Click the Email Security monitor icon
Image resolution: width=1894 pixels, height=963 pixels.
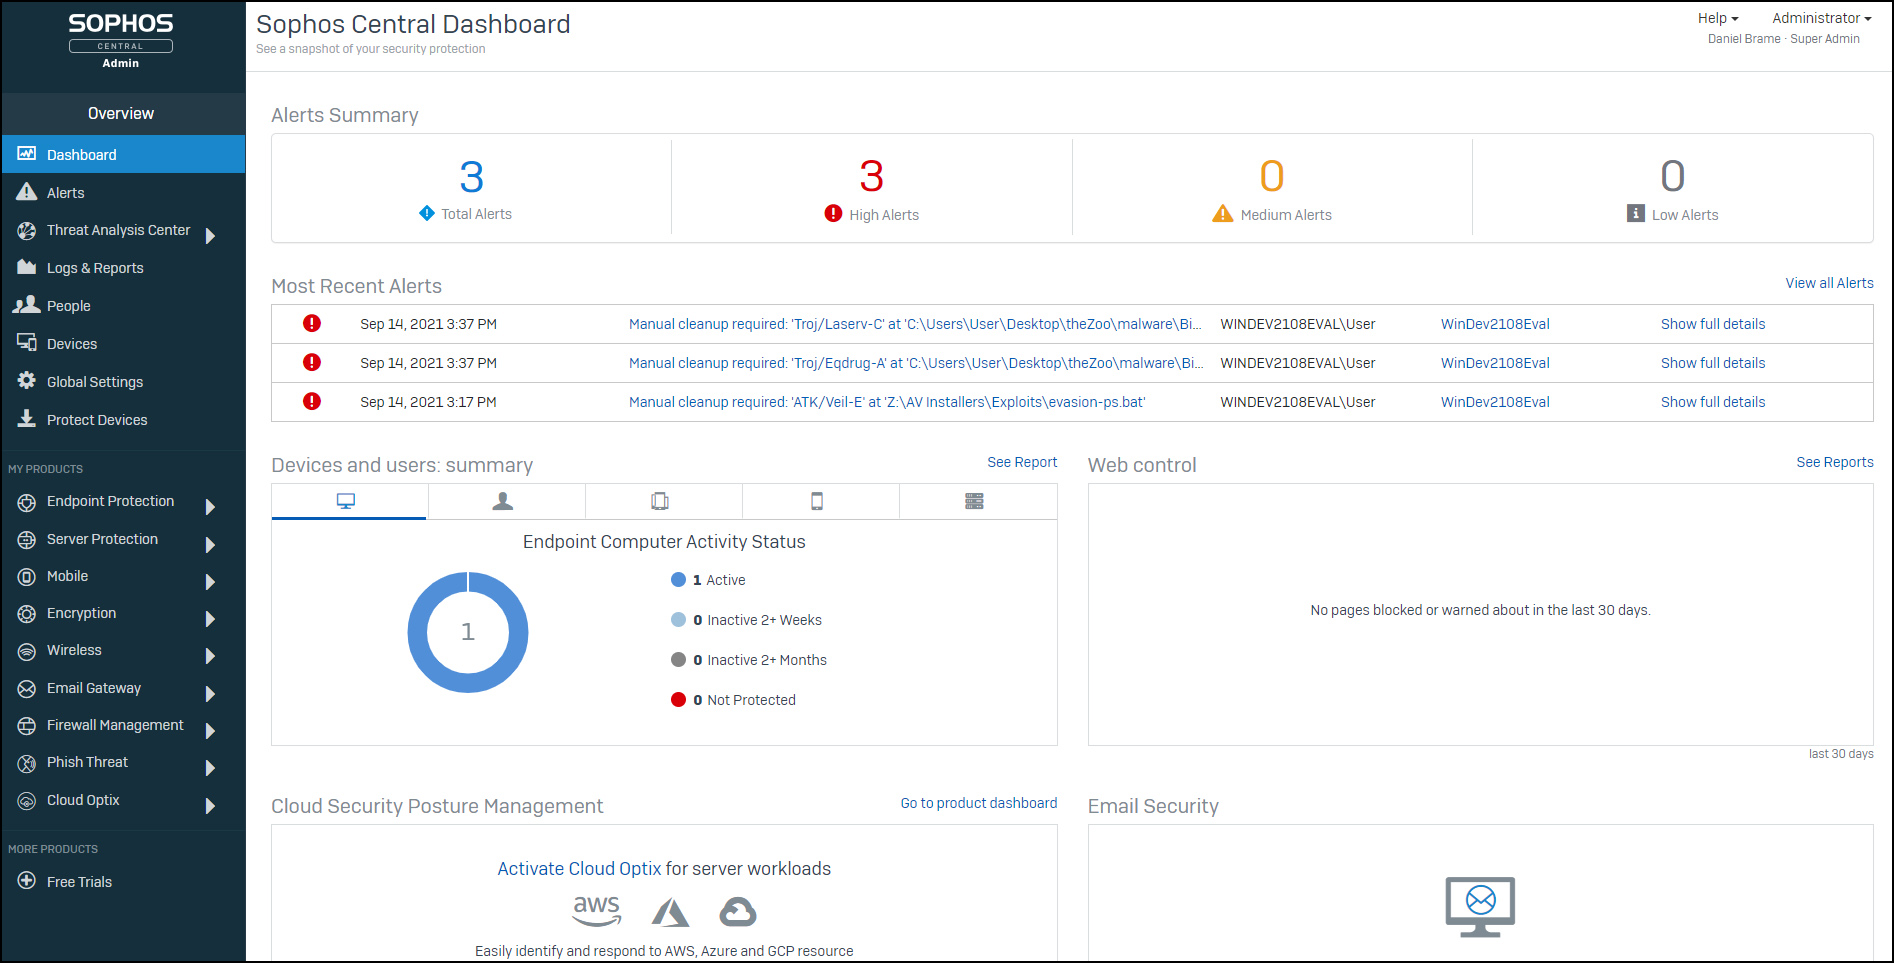[x=1480, y=905]
